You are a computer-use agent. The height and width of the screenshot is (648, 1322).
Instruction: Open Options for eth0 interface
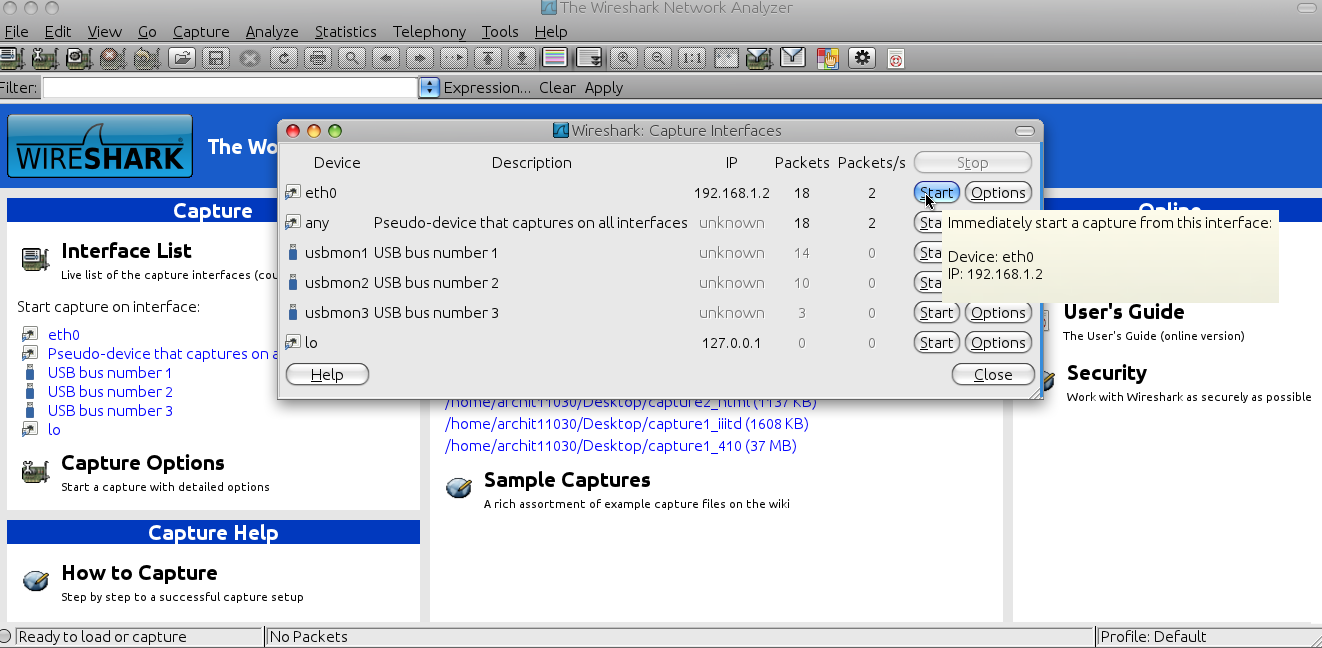[998, 193]
